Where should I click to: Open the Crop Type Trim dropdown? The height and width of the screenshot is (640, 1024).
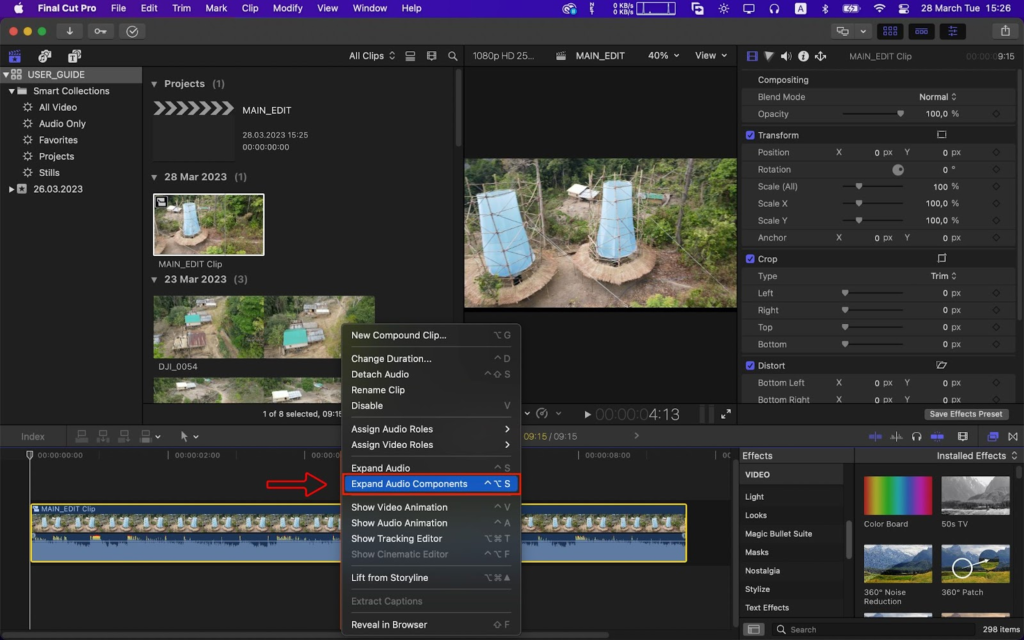click(x=943, y=276)
